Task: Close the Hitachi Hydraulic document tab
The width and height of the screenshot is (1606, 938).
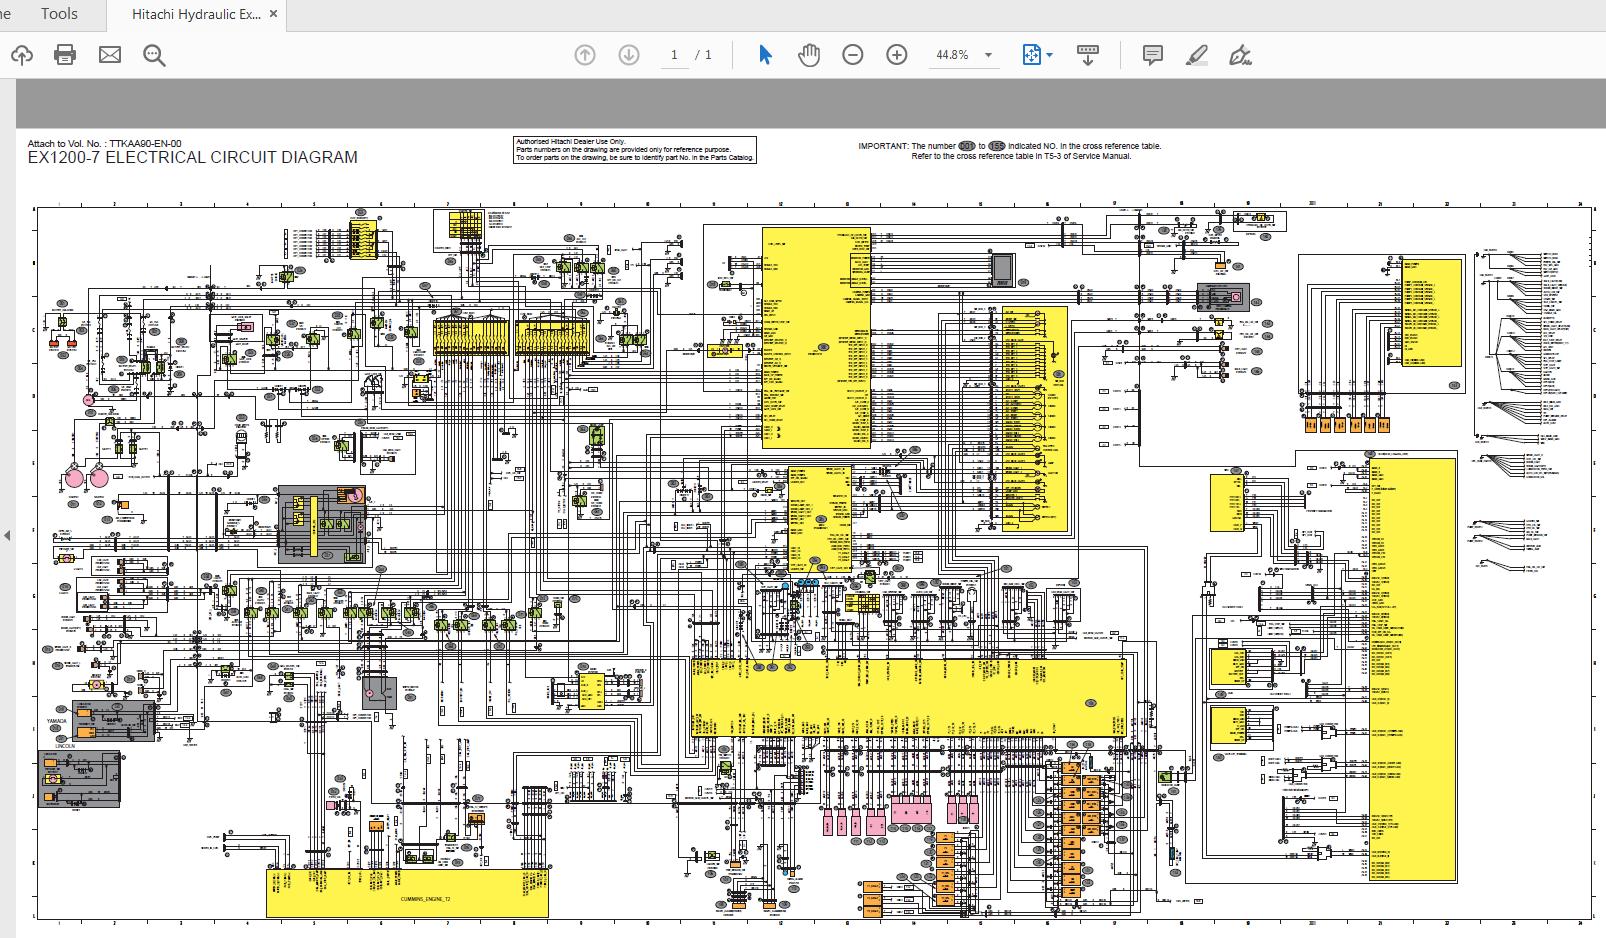Action: click(x=275, y=15)
